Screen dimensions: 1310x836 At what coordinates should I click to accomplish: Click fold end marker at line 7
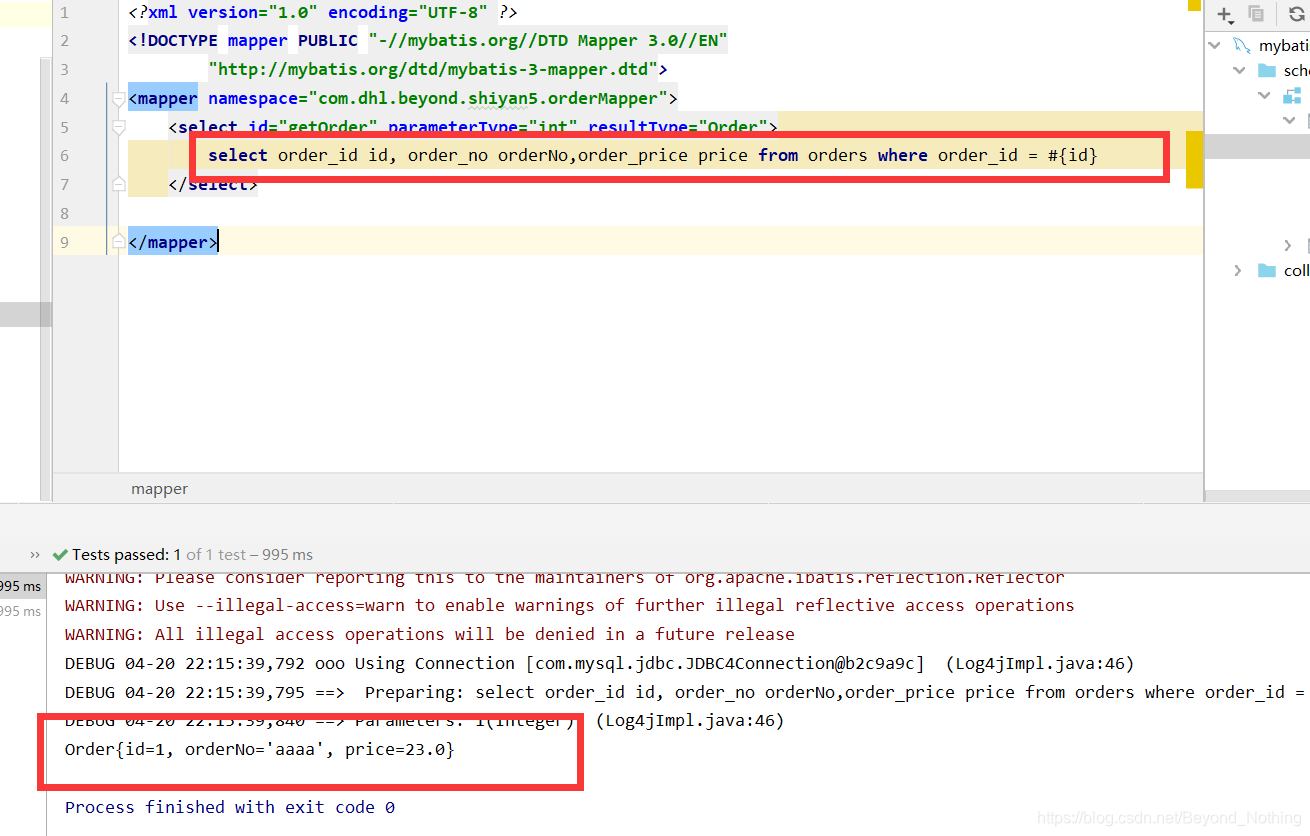click(x=119, y=184)
